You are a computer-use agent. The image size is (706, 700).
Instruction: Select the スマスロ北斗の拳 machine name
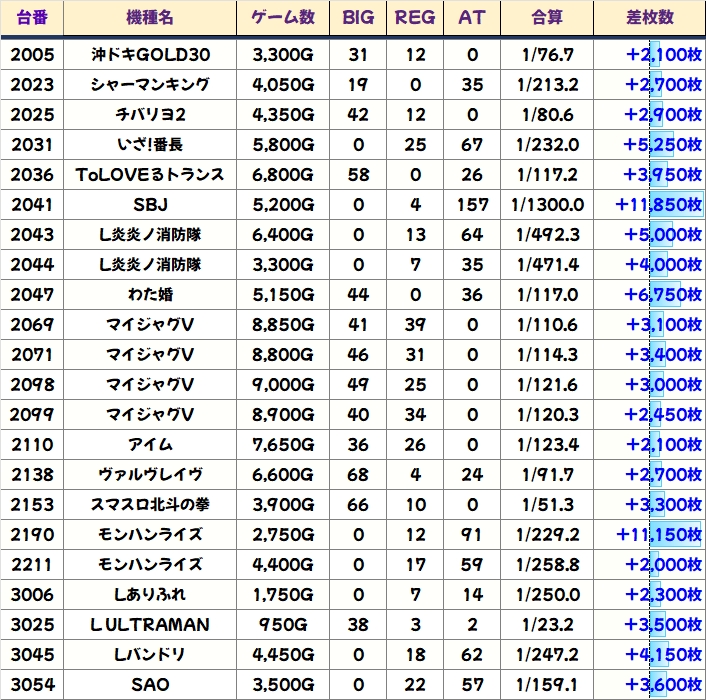tap(150, 505)
